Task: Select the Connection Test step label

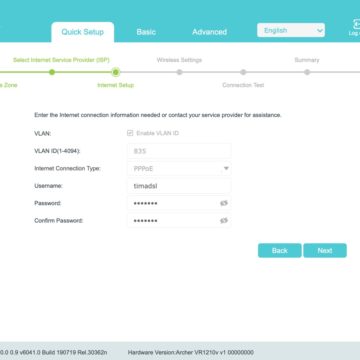Action: 243,85
